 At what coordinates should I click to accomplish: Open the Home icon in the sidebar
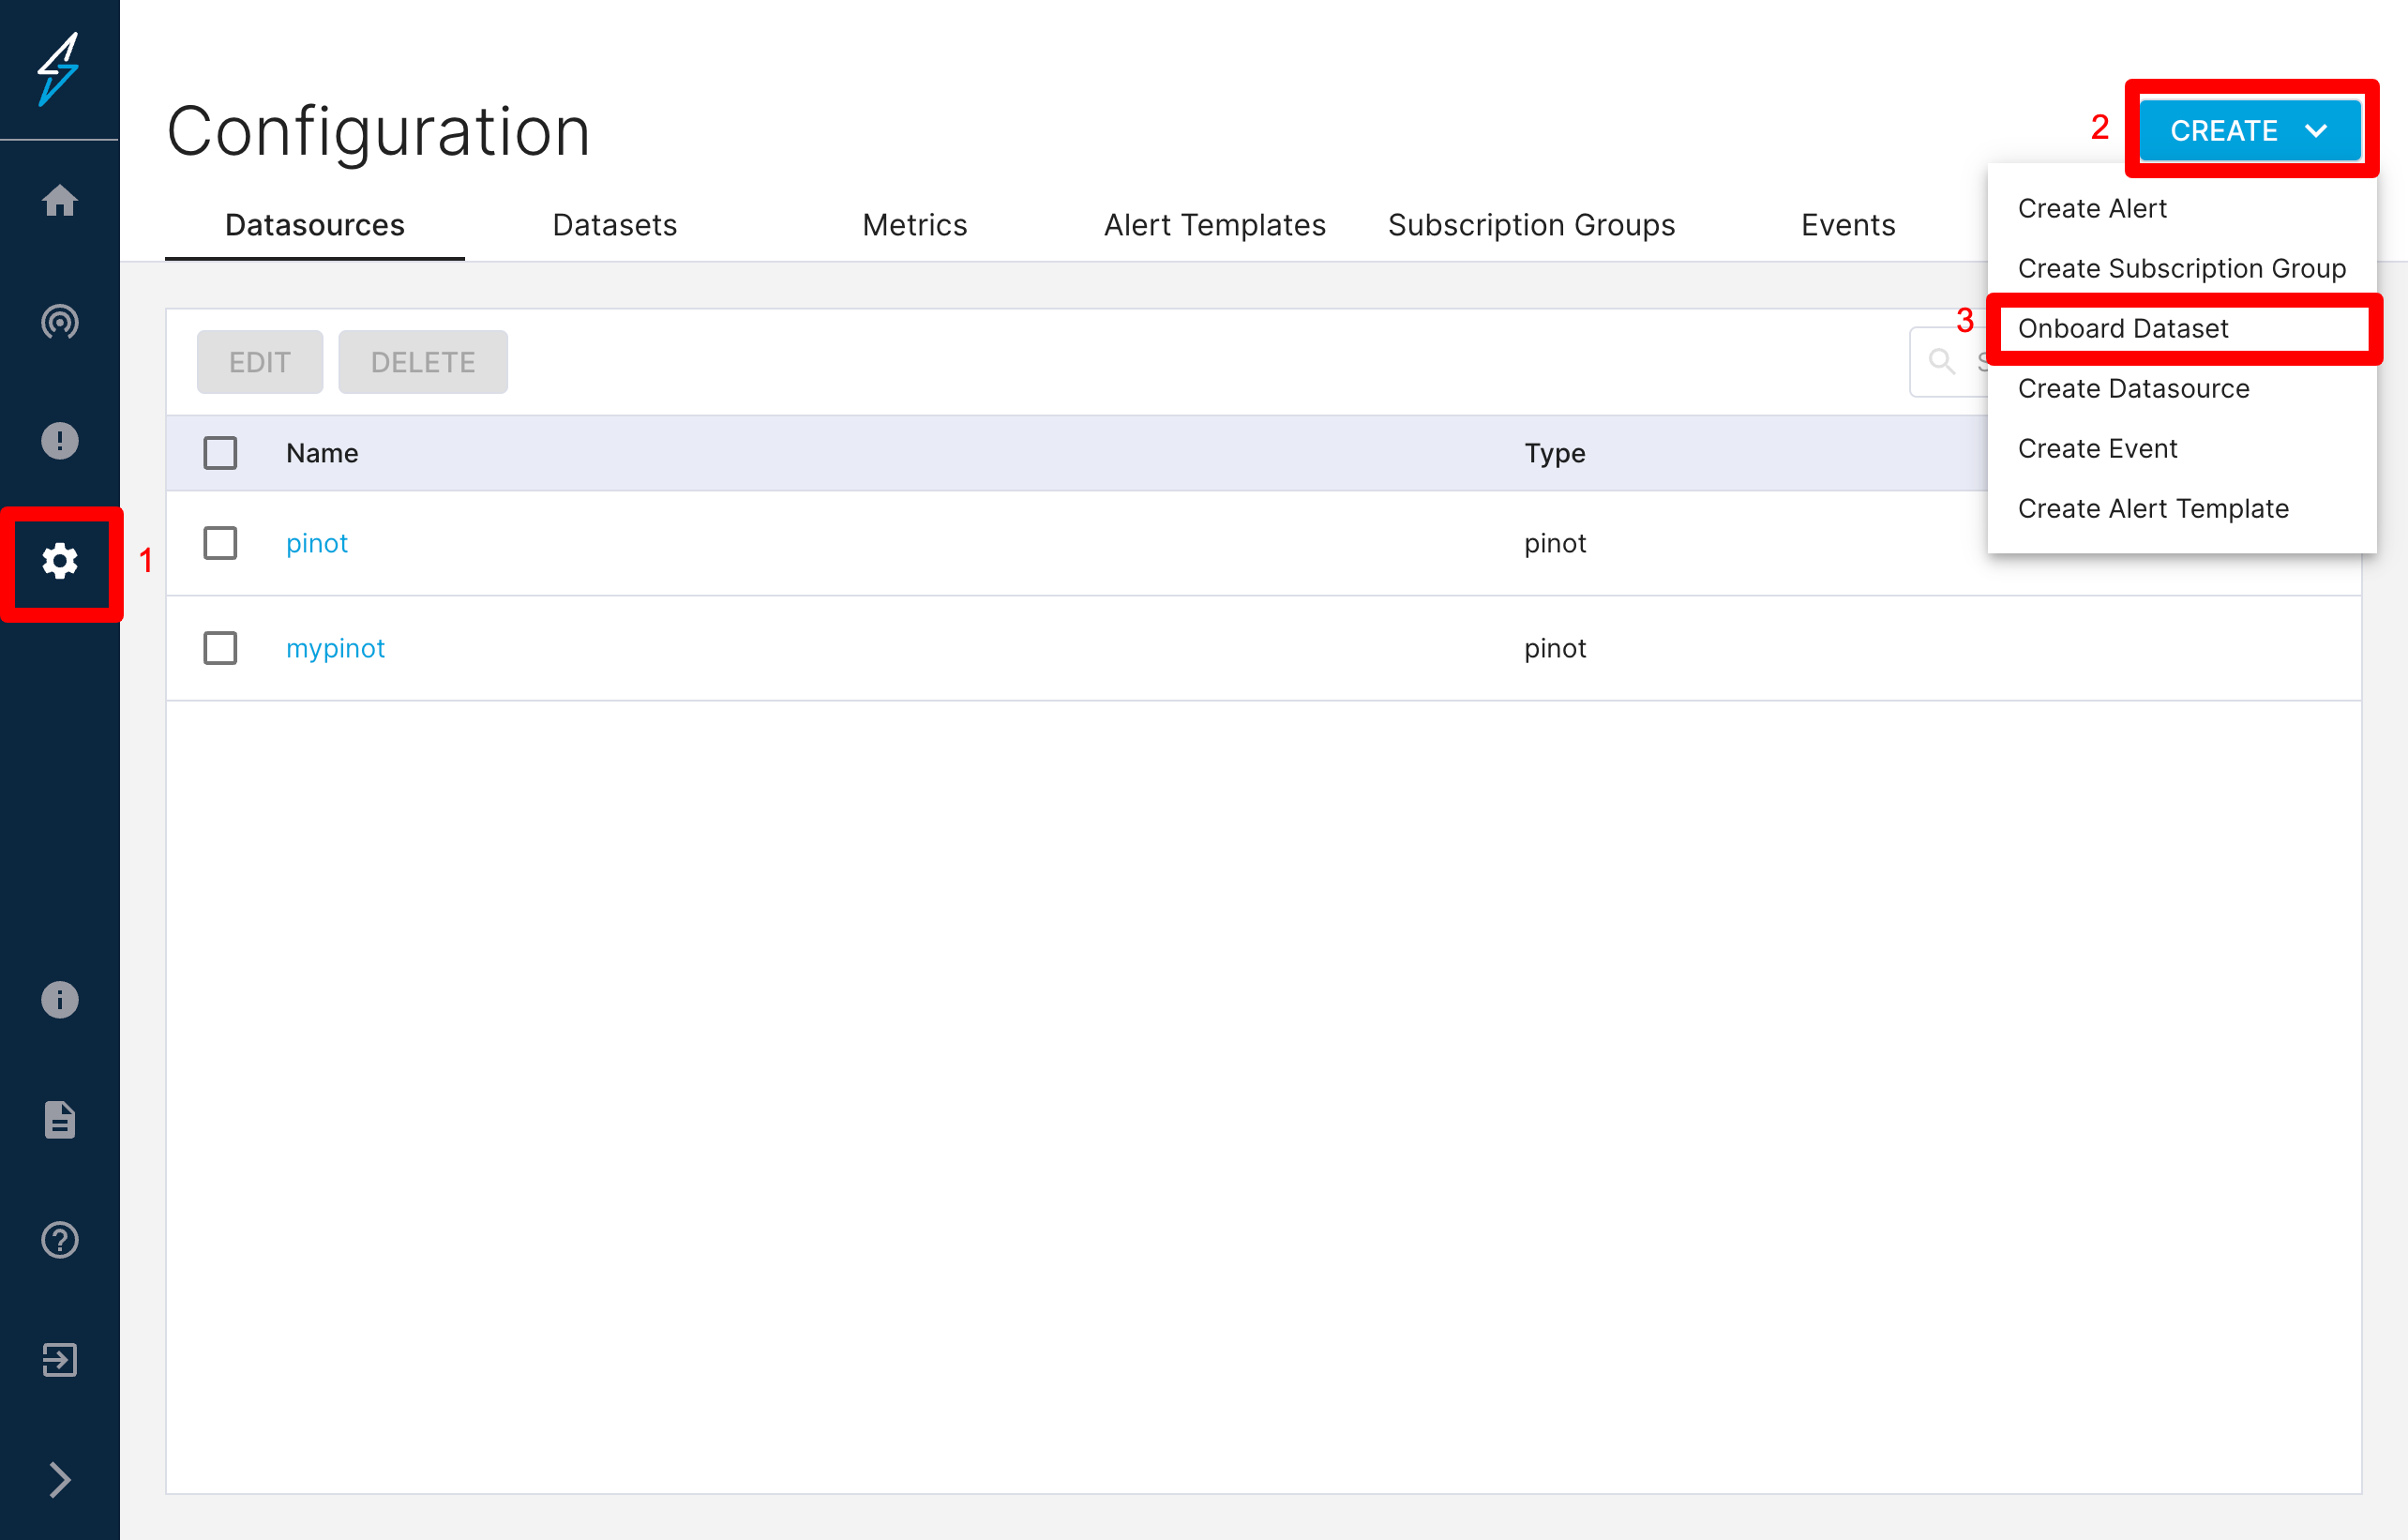pyautogui.click(x=60, y=200)
